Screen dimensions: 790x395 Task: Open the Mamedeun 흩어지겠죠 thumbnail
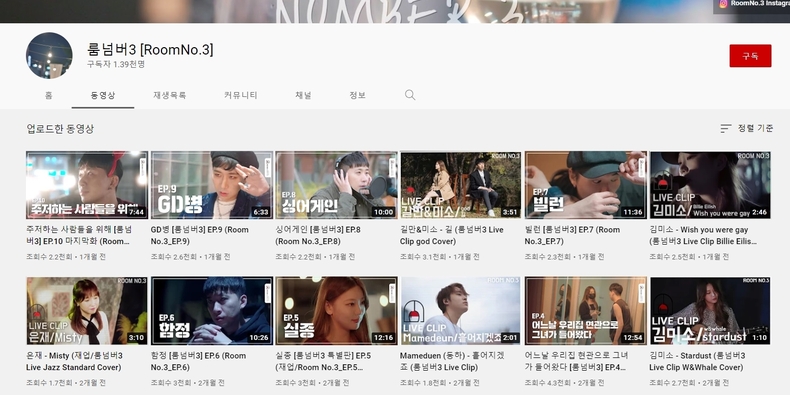pyautogui.click(x=460, y=310)
